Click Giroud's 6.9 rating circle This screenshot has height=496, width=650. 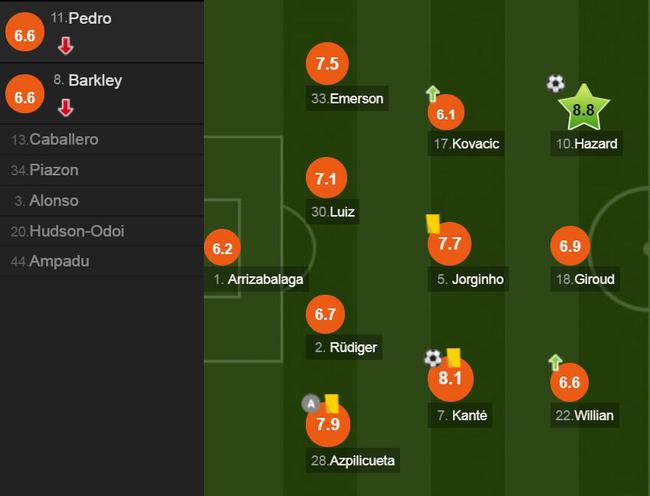pyautogui.click(x=570, y=246)
